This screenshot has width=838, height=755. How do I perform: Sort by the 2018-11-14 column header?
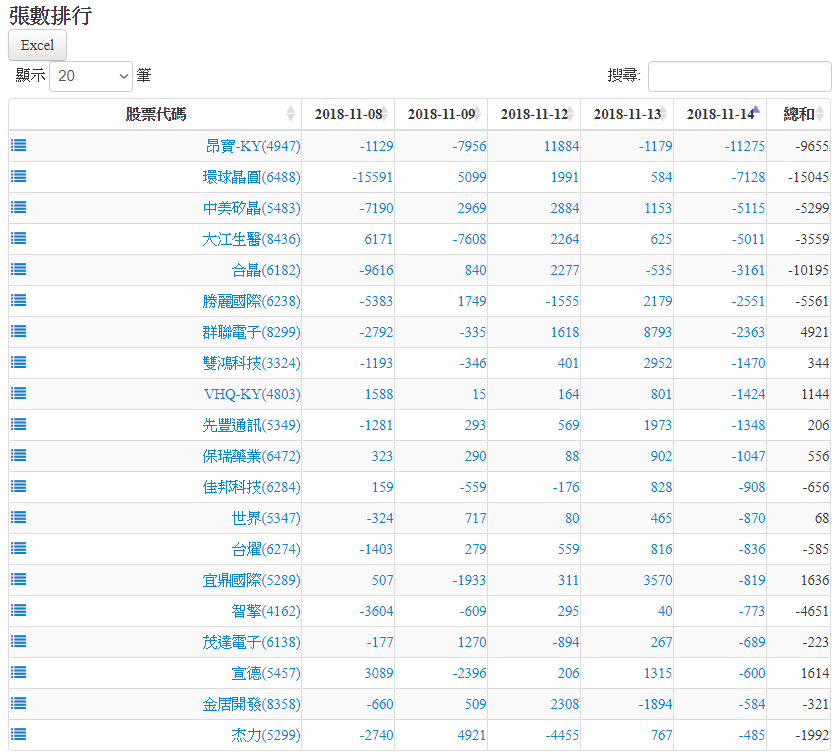coord(720,114)
